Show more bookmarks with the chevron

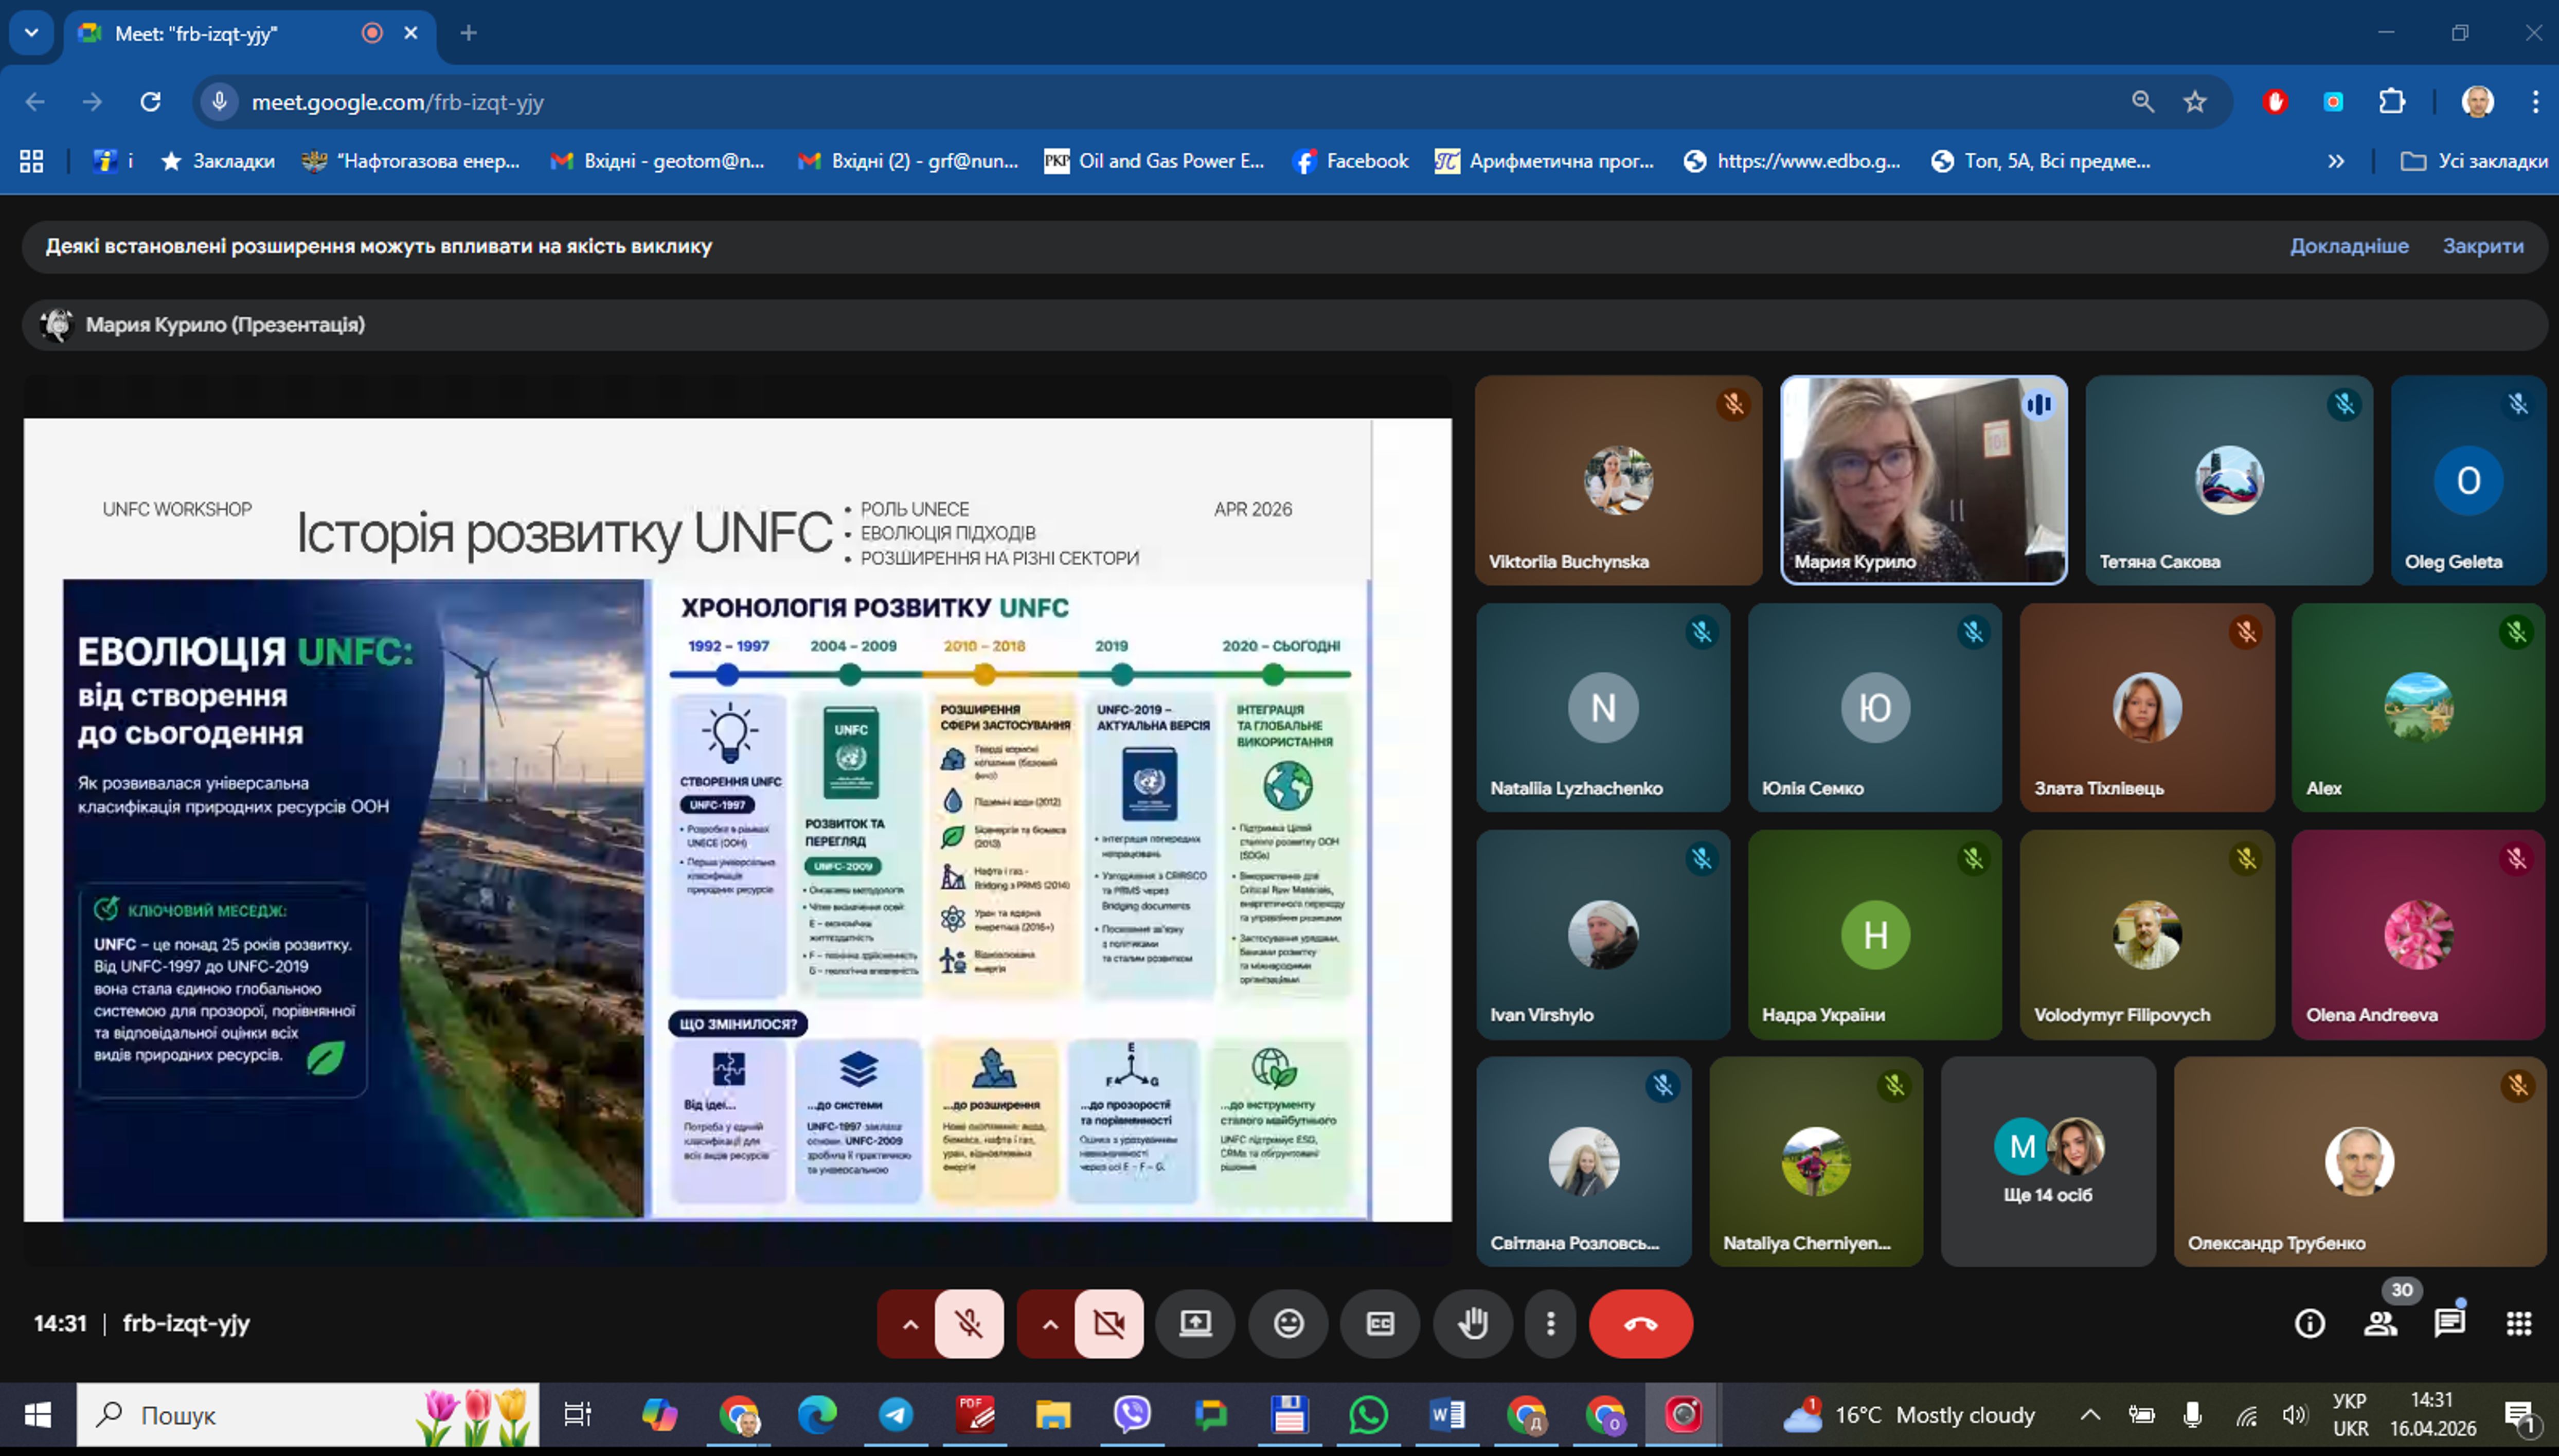2336,161
